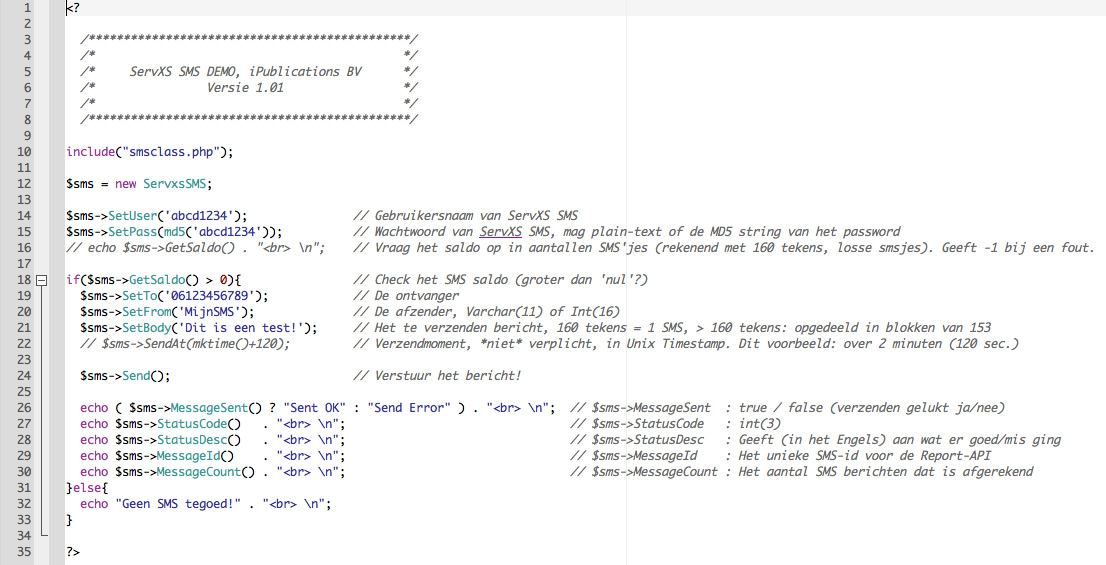1106x565 pixels.
Task: Click the 'De ontvanger' comment
Action: [x=406, y=296]
